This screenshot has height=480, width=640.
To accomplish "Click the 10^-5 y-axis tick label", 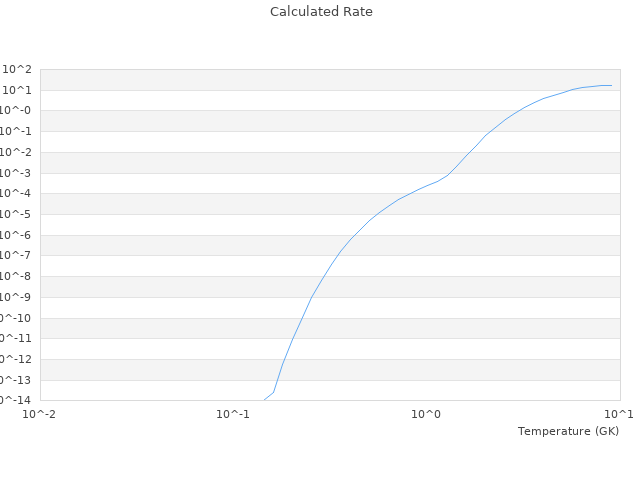I will pyautogui.click(x=16, y=214).
